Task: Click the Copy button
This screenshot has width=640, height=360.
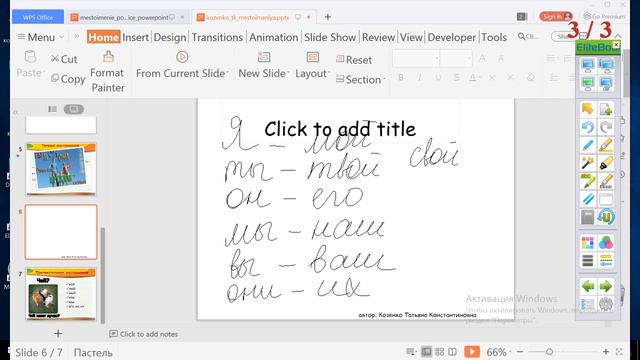Action: (x=68, y=79)
